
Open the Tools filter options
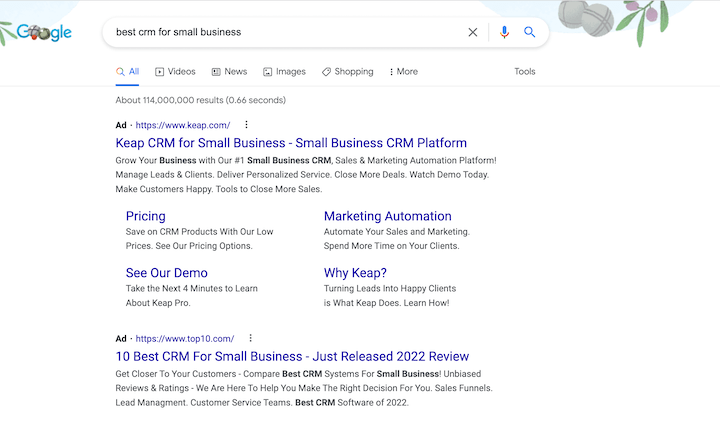(524, 72)
